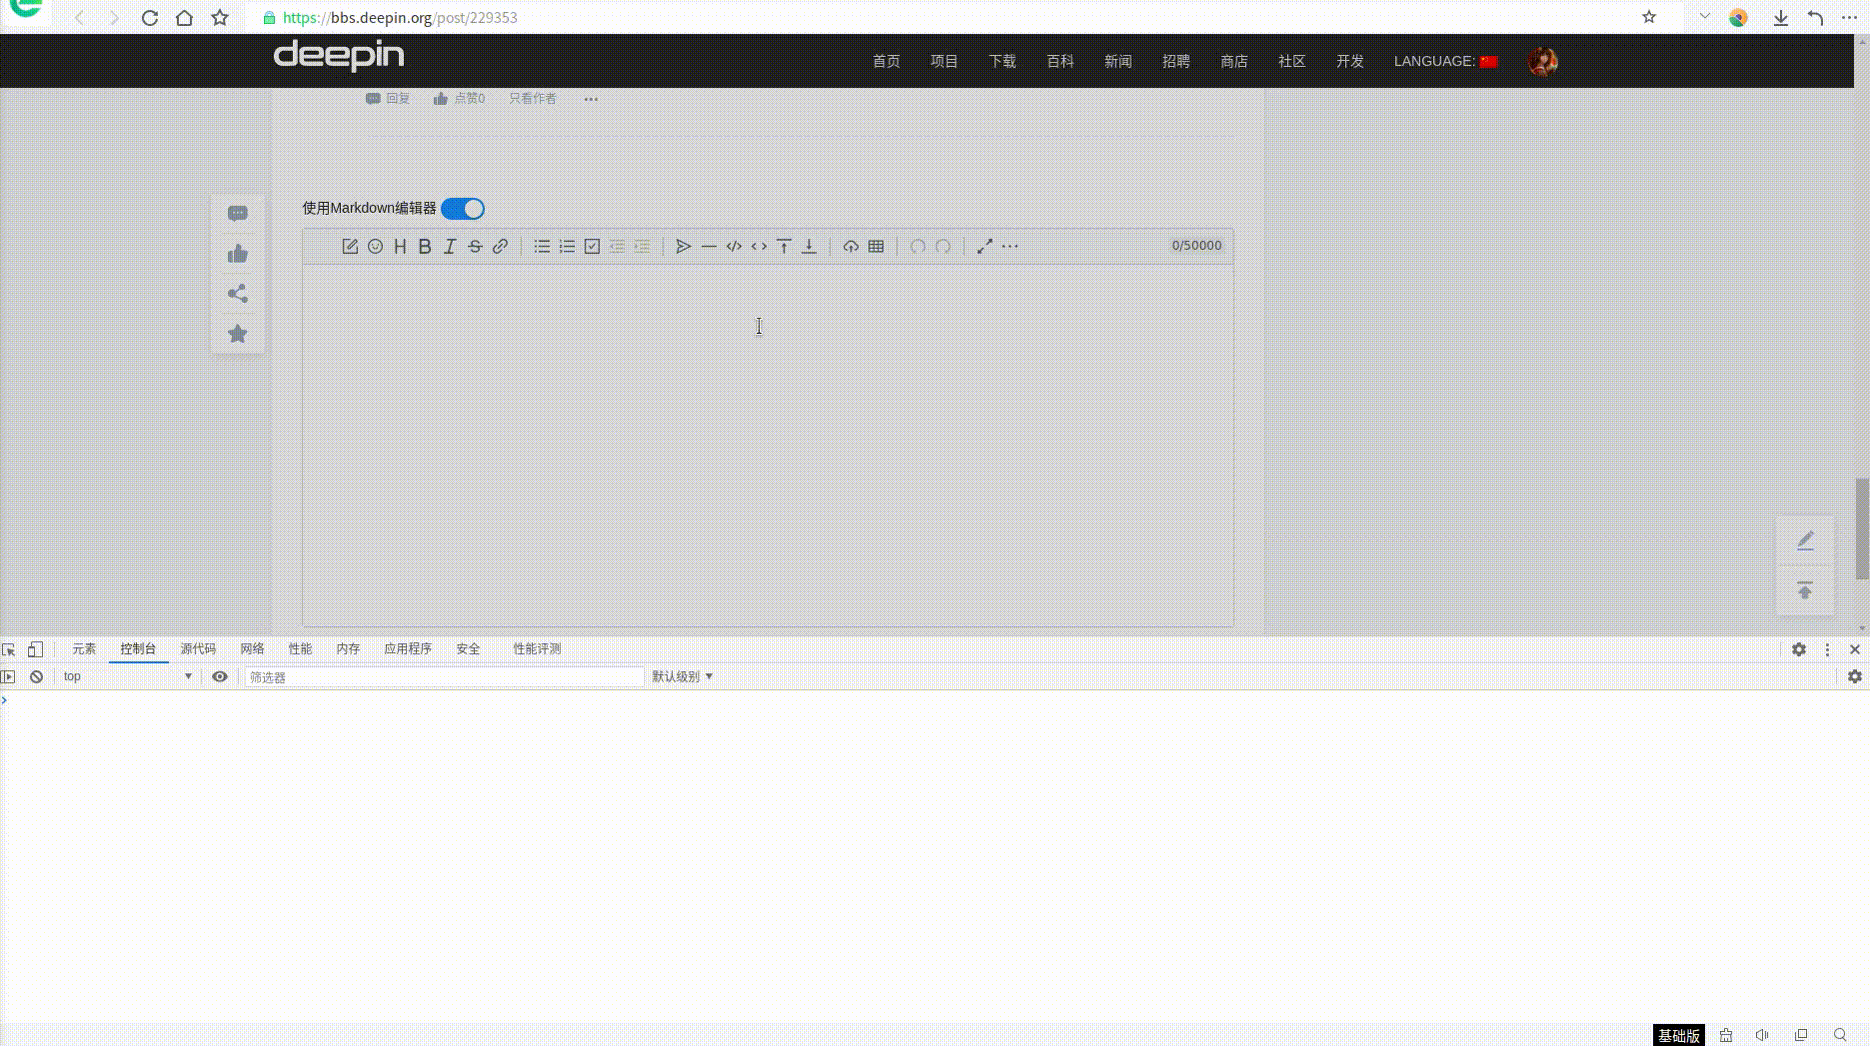Insert inline code
Viewport: 1870px width, 1046px height.
tap(759, 246)
